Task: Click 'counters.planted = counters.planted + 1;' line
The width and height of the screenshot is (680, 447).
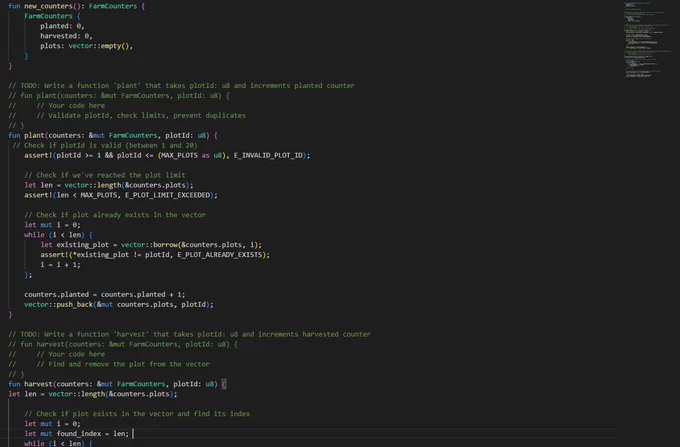Action: (x=105, y=295)
